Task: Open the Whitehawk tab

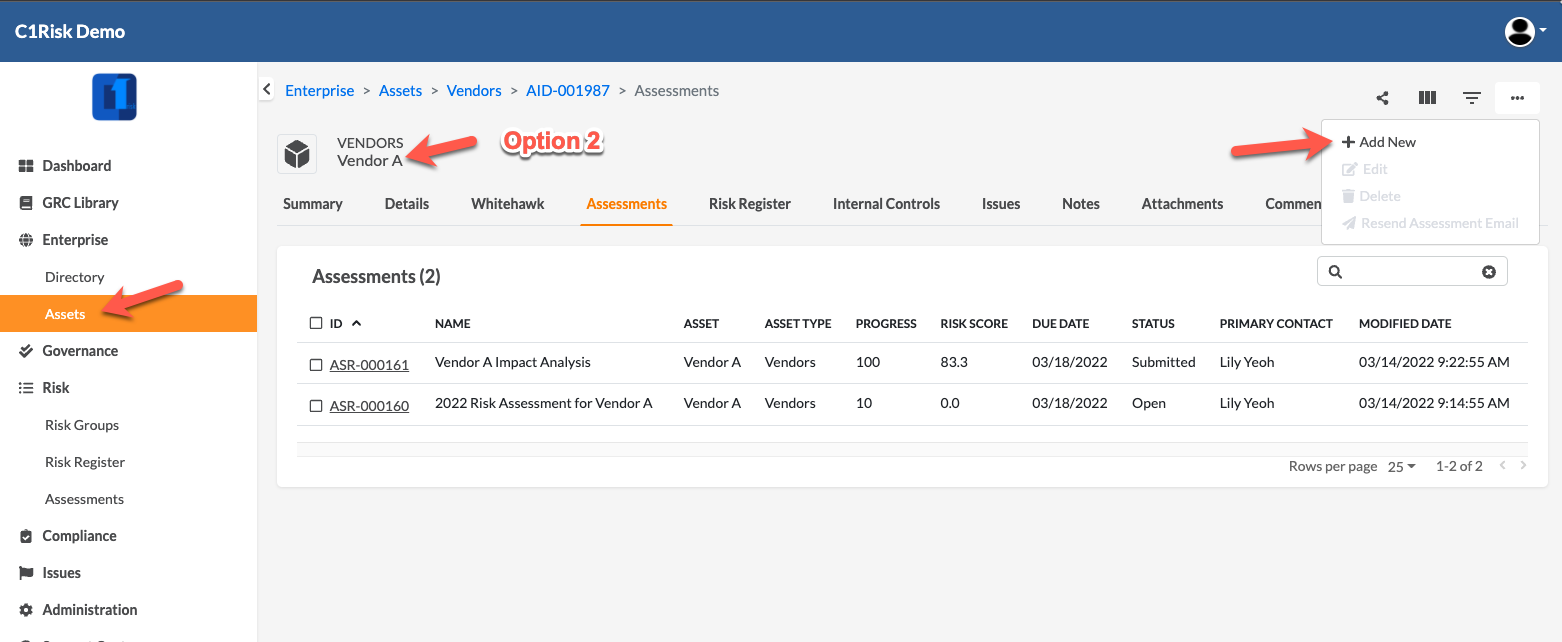Action: tap(508, 204)
